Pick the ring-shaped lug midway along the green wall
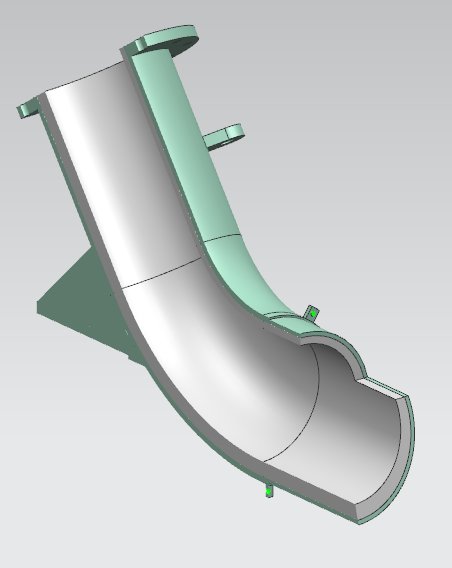Viewport: 452px width, 568px height. click(224, 137)
